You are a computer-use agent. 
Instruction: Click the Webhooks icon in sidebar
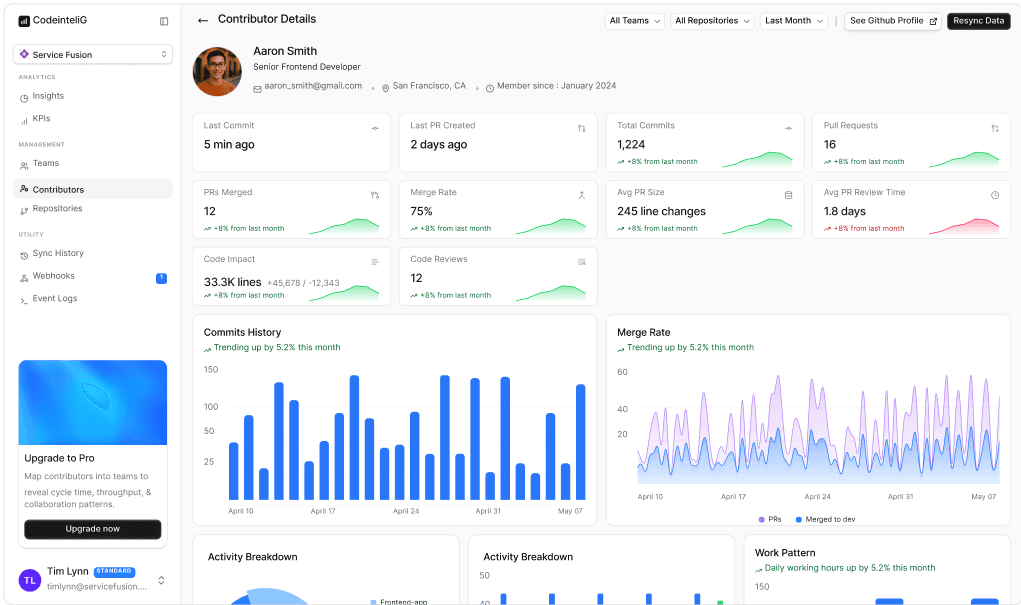coord(24,278)
